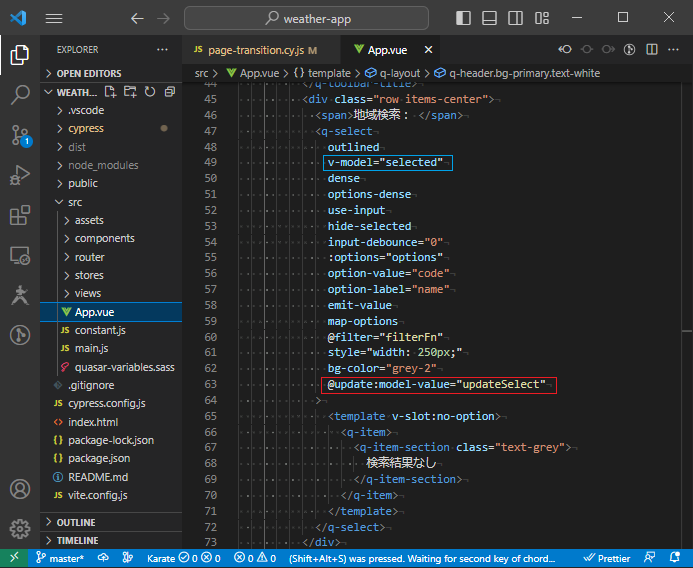693x568 pixels.
Task: Switch to the page-transition.cy.js tab
Action: 261,50
